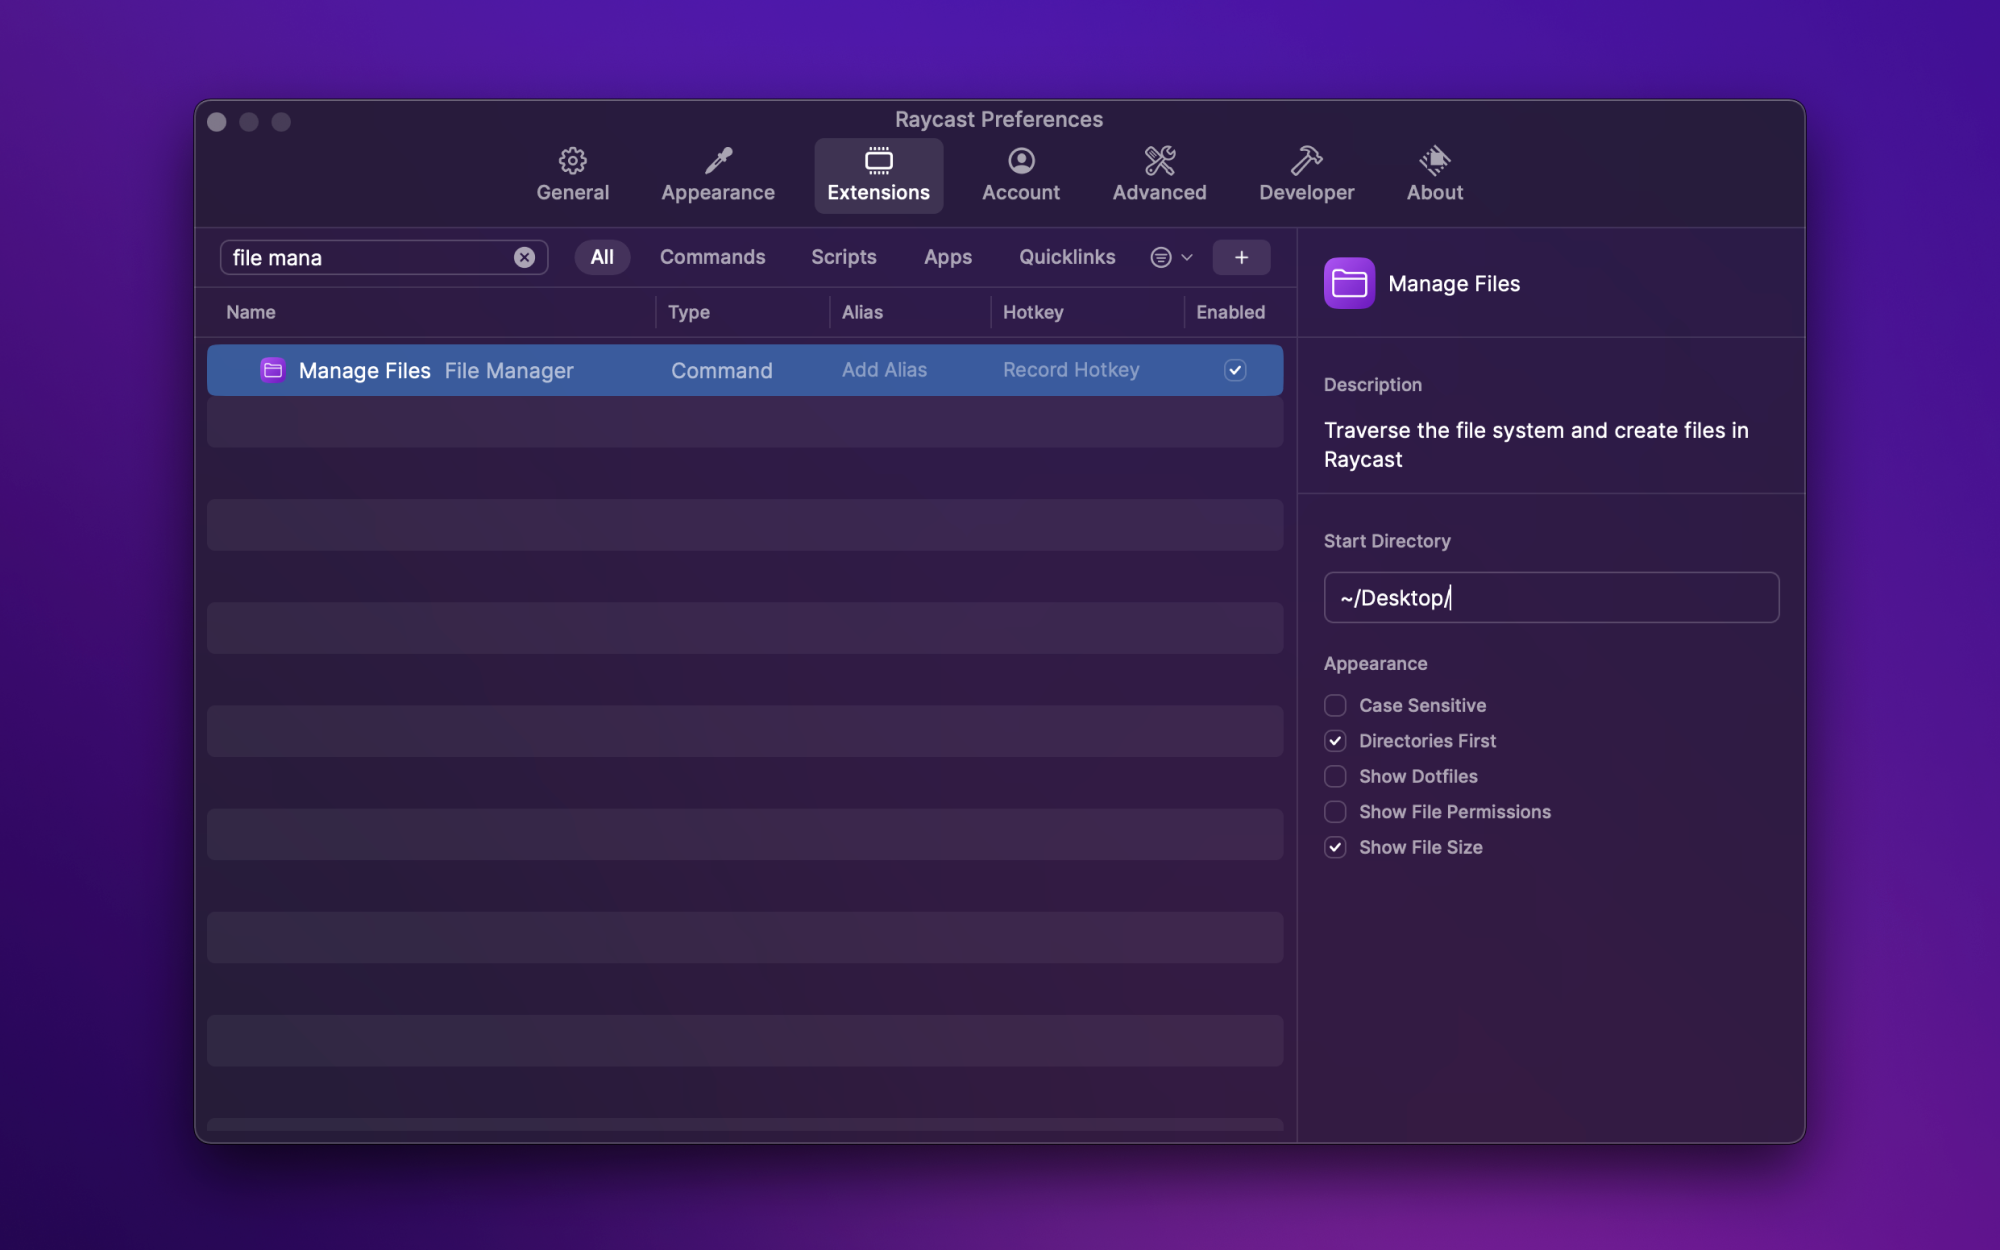Select the Quicklinks filter tab
The height and width of the screenshot is (1250, 2000).
click(1067, 257)
